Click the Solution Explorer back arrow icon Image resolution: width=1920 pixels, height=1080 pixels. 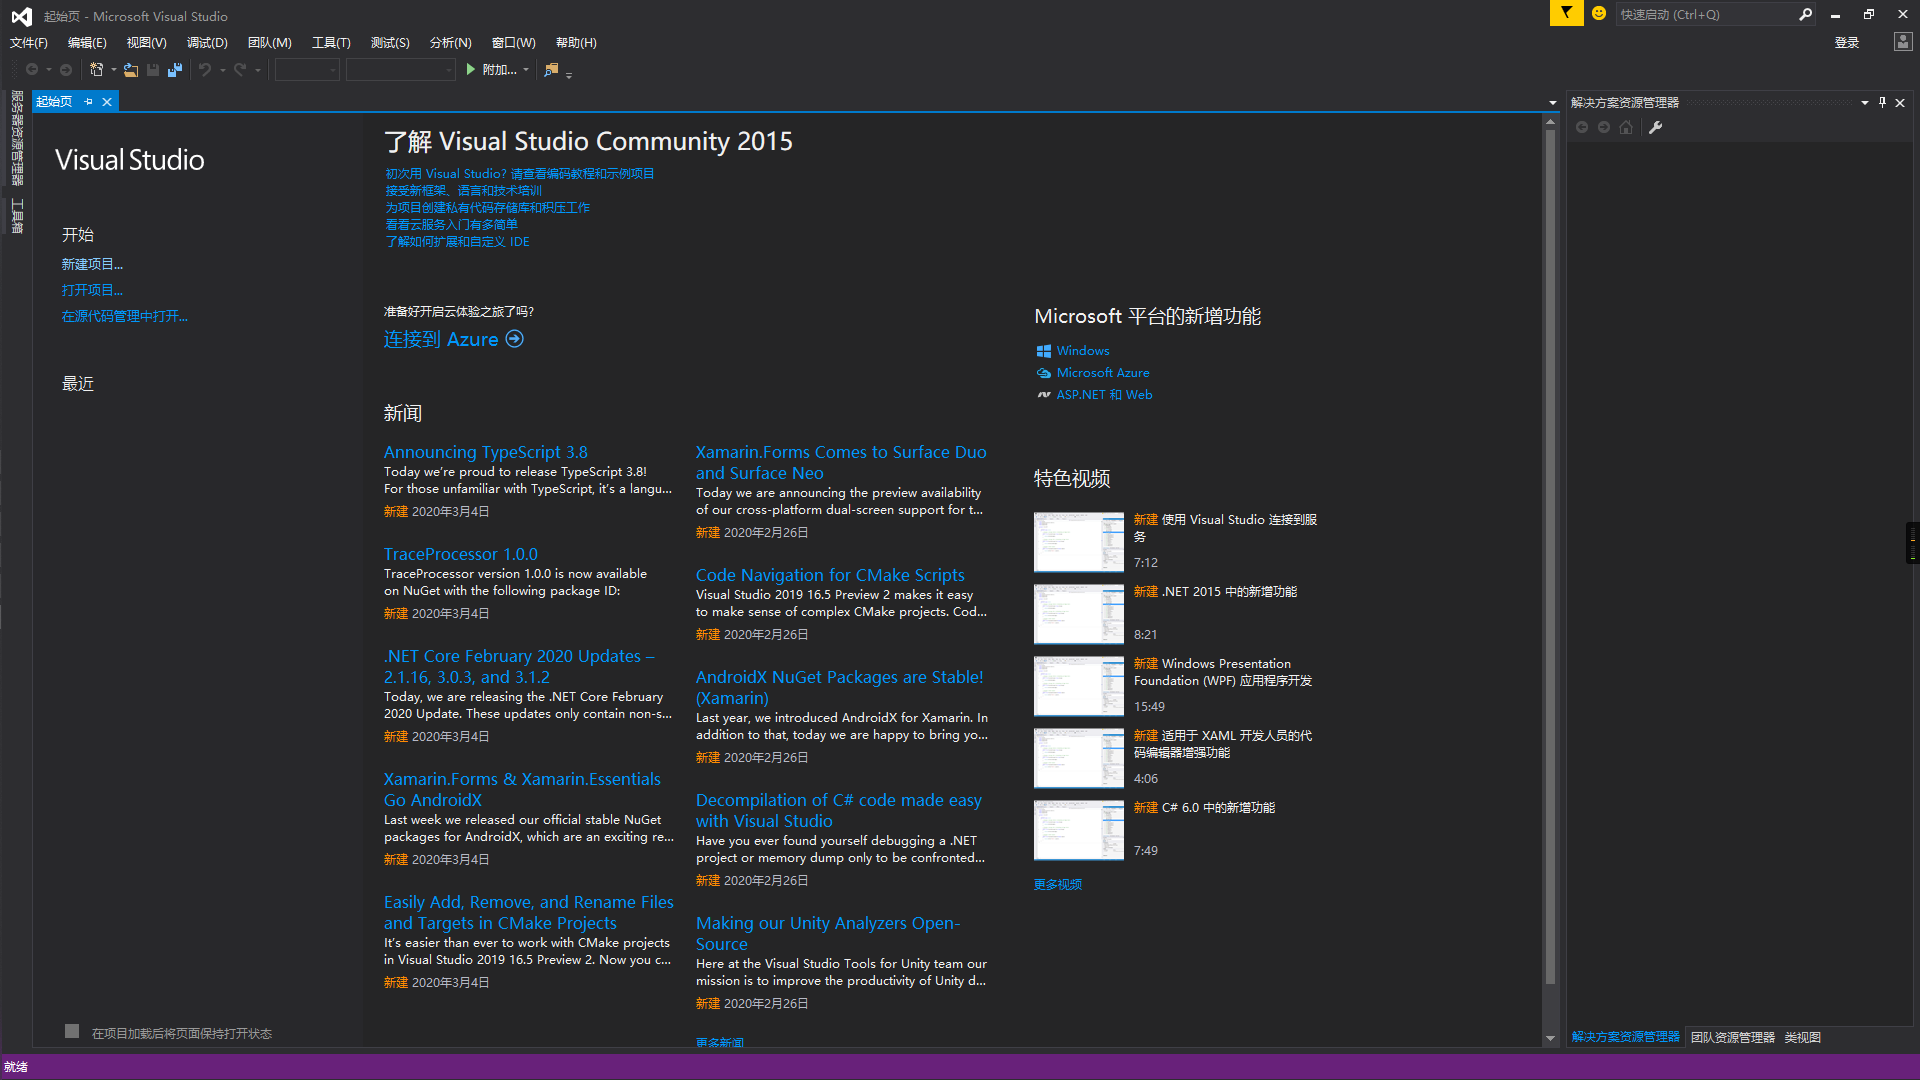[x=1582, y=127]
